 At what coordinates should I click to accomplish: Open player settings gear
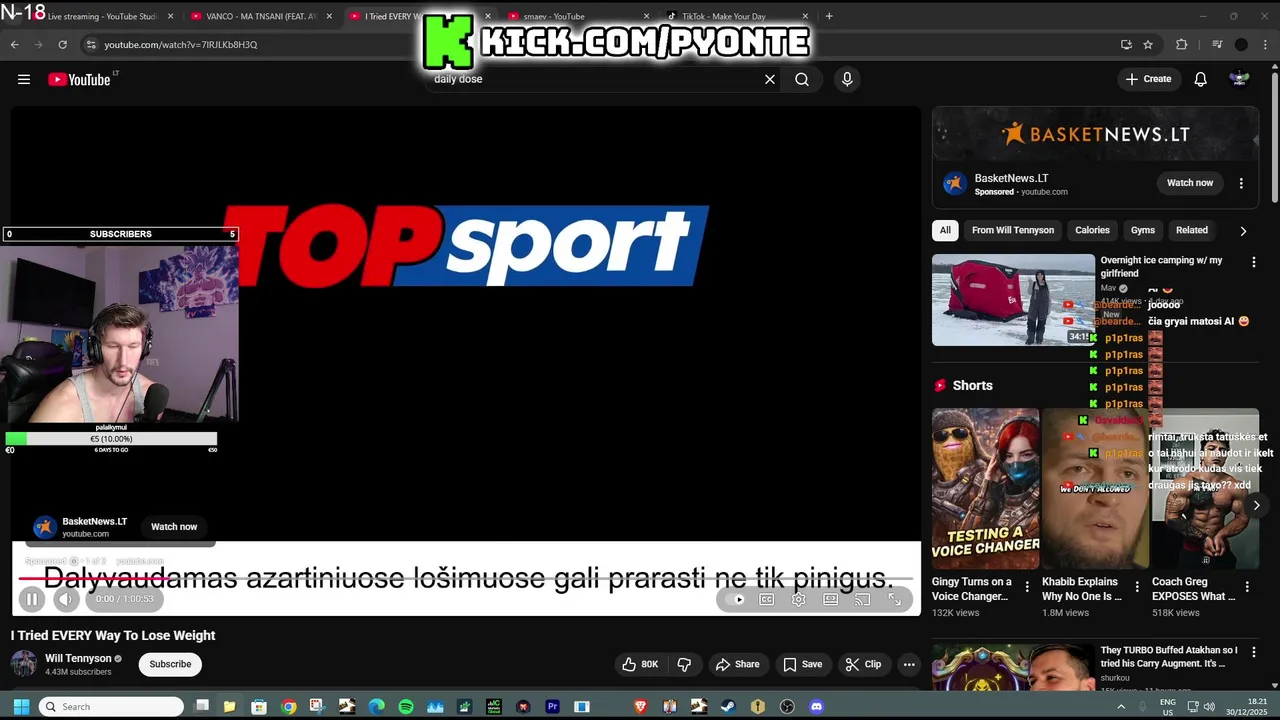798,599
